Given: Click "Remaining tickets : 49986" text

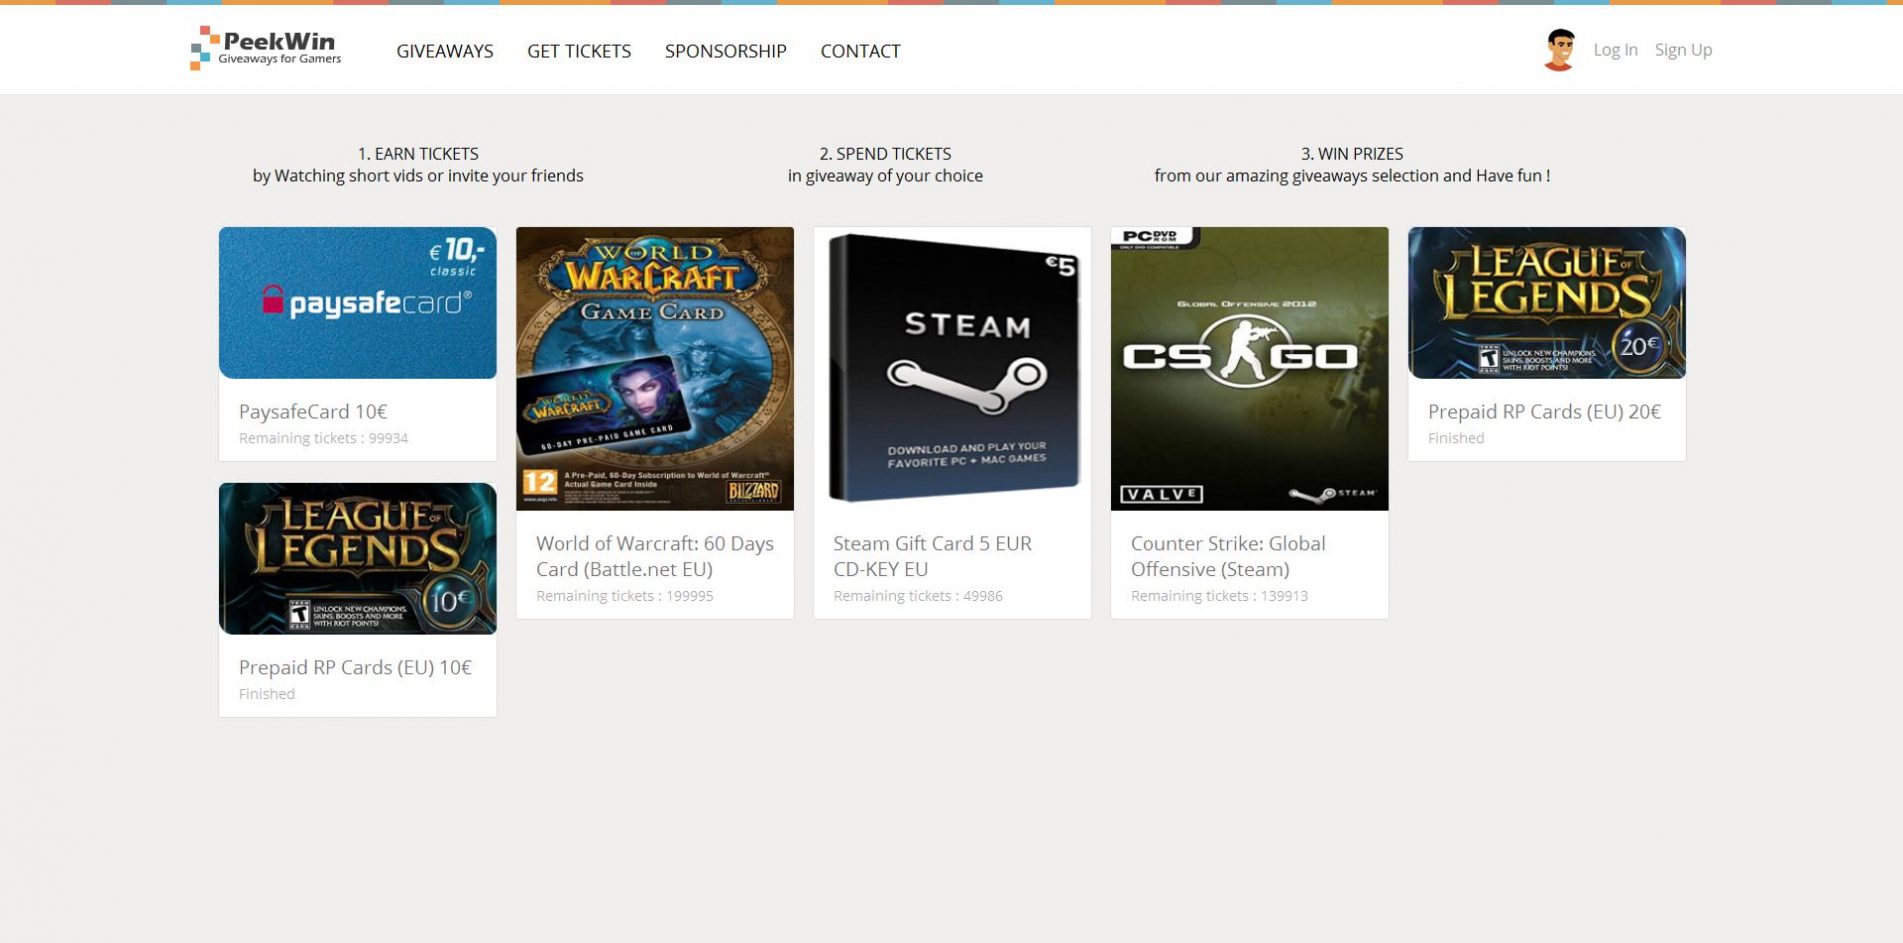Looking at the screenshot, I should (918, 596).
